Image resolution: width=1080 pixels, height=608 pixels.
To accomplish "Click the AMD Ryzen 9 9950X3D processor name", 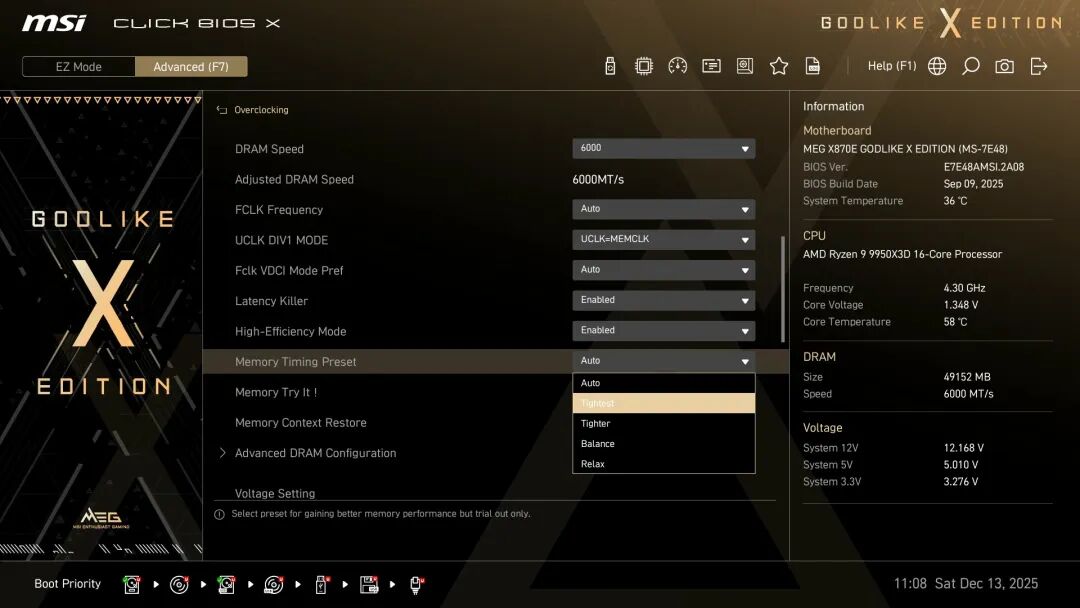I will tap(902, 254).
